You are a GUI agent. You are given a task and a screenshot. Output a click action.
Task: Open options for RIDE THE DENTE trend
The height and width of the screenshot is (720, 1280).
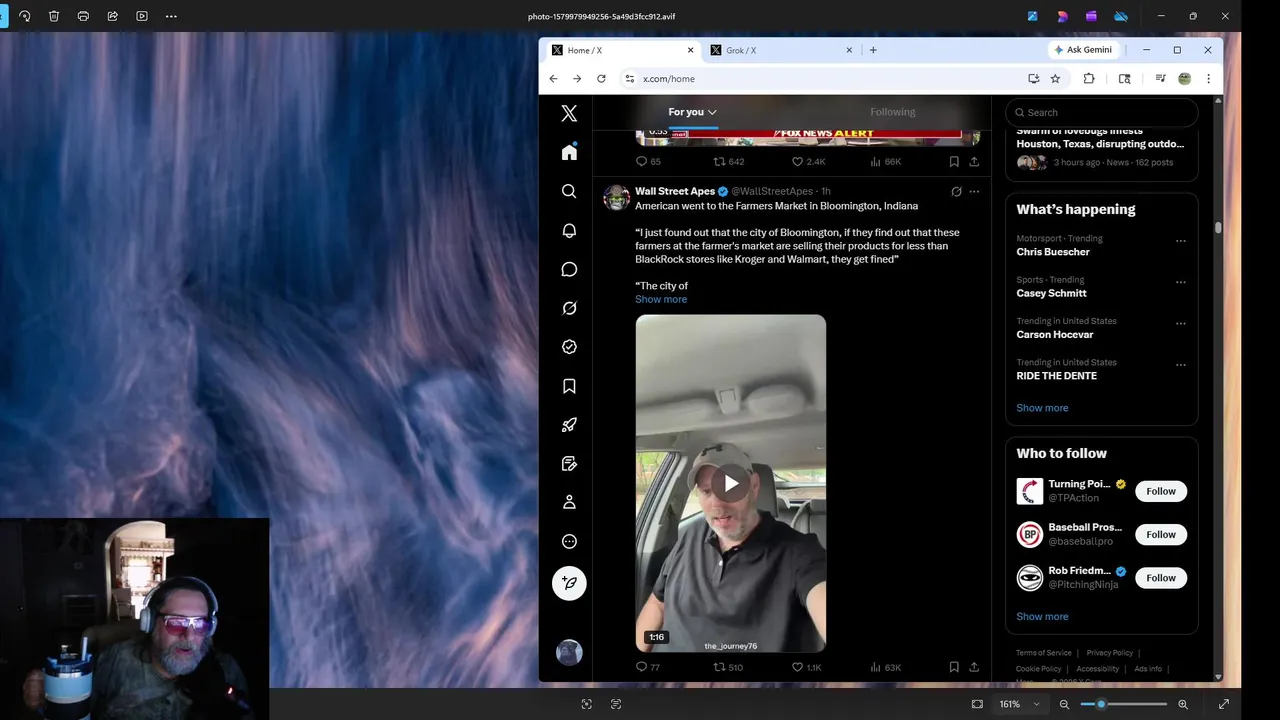(1181, 365)
